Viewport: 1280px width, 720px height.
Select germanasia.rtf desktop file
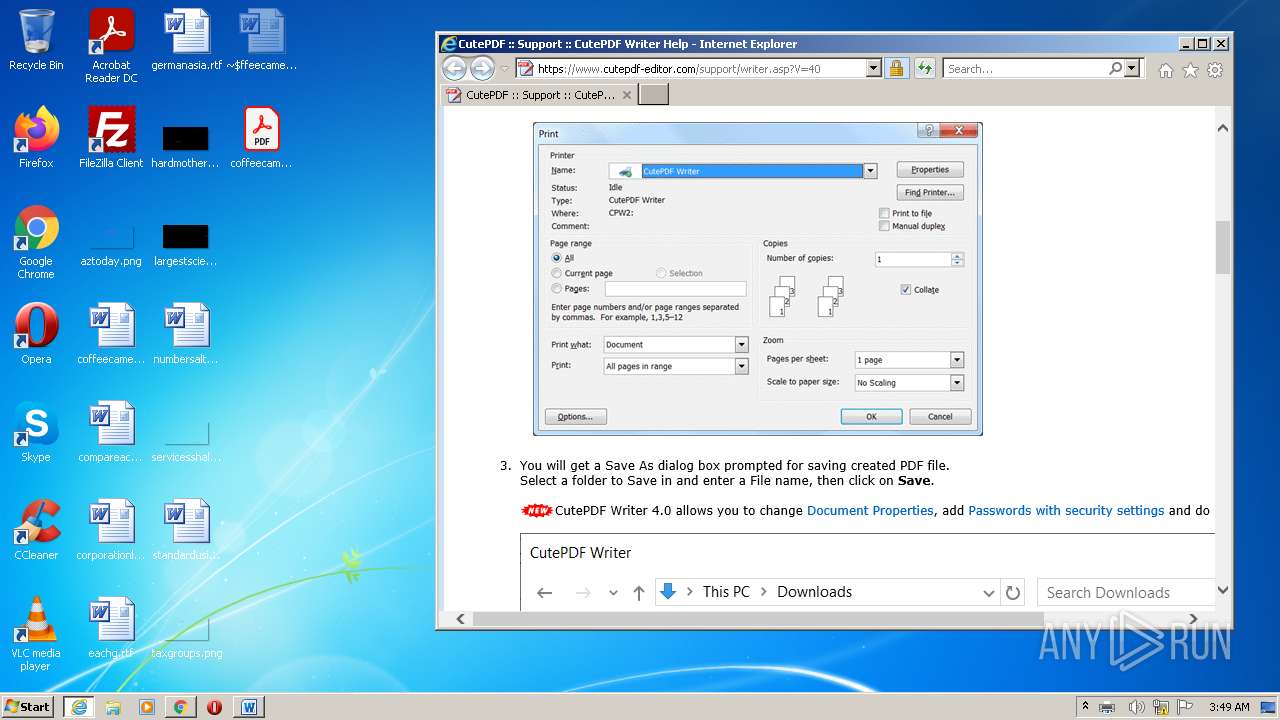[187, 40]
